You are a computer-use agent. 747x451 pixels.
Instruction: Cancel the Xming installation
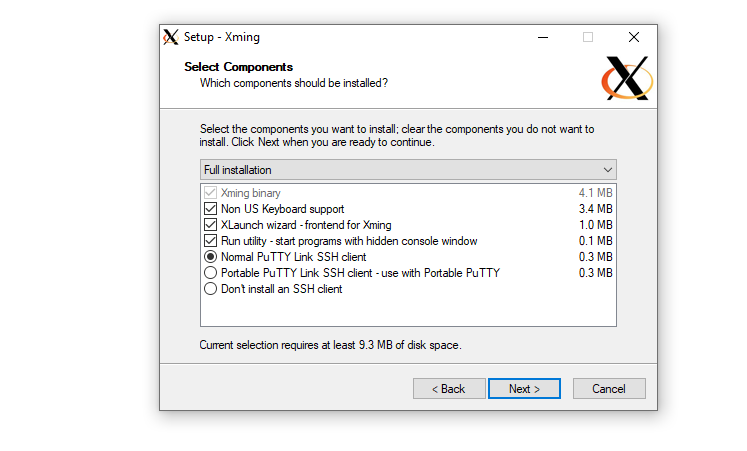(608, 389)
